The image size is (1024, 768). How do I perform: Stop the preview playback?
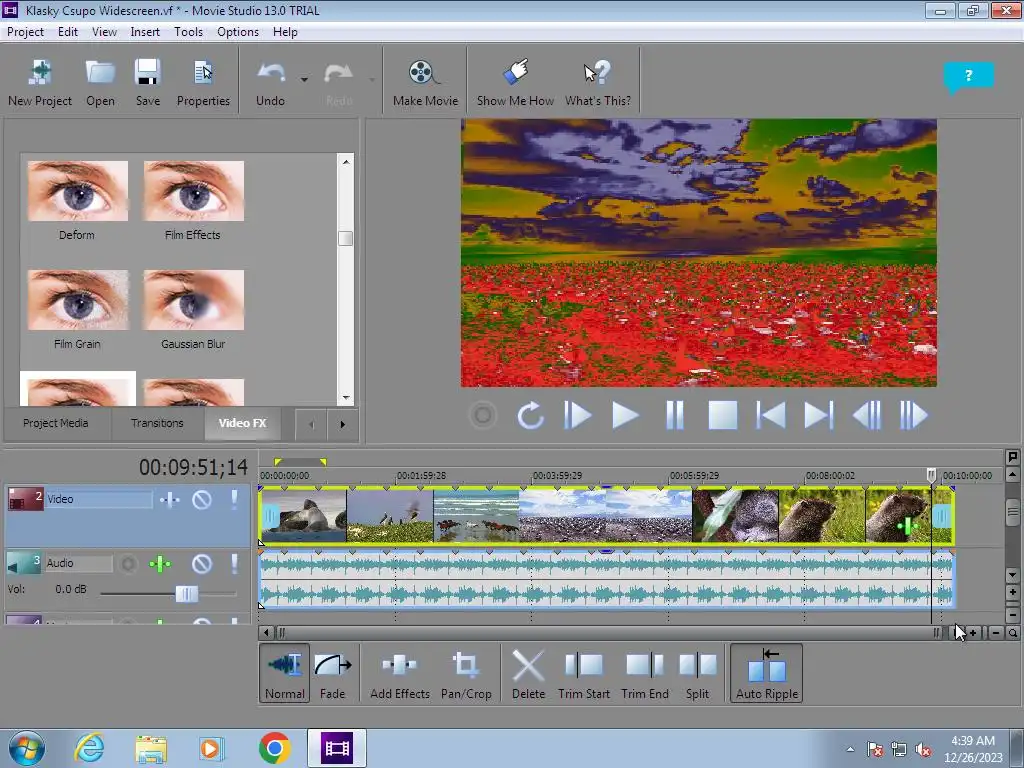[722, 415]
